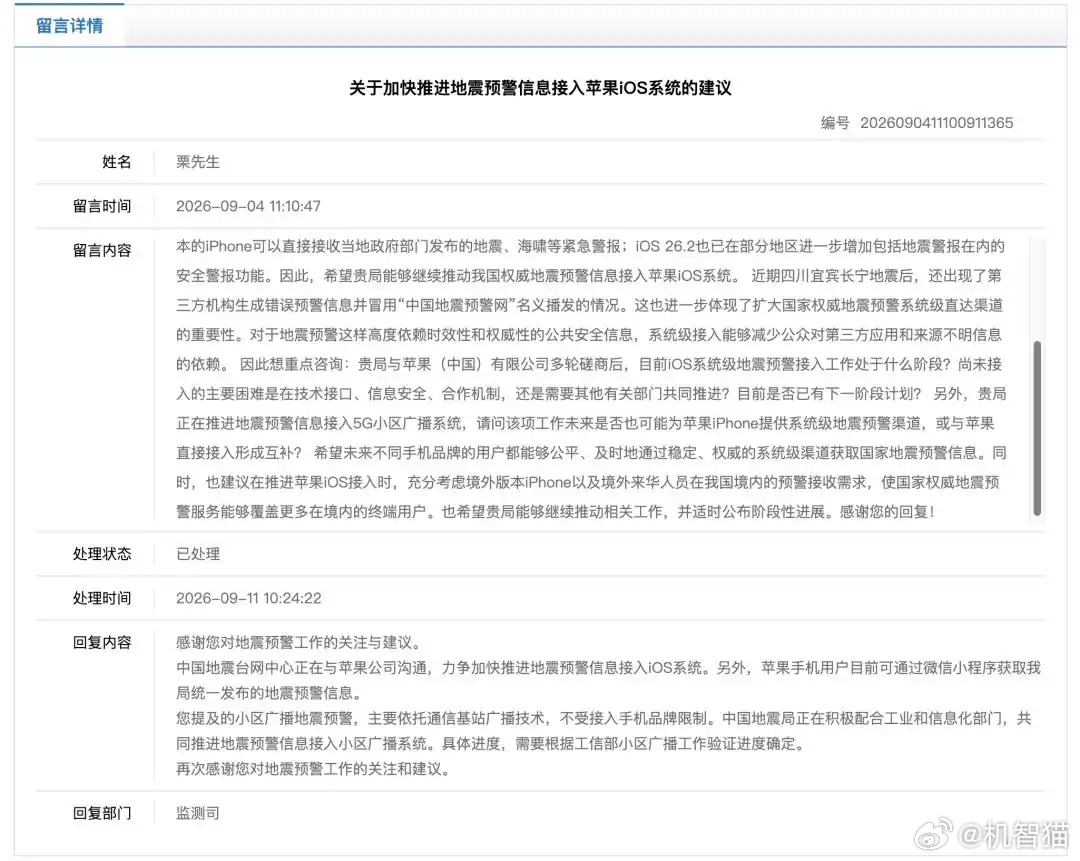This screenshot has height=861, width=1080.
Task: Select timestamp 2026-09-11 10:24:22
Action: (x=249, y=598)
